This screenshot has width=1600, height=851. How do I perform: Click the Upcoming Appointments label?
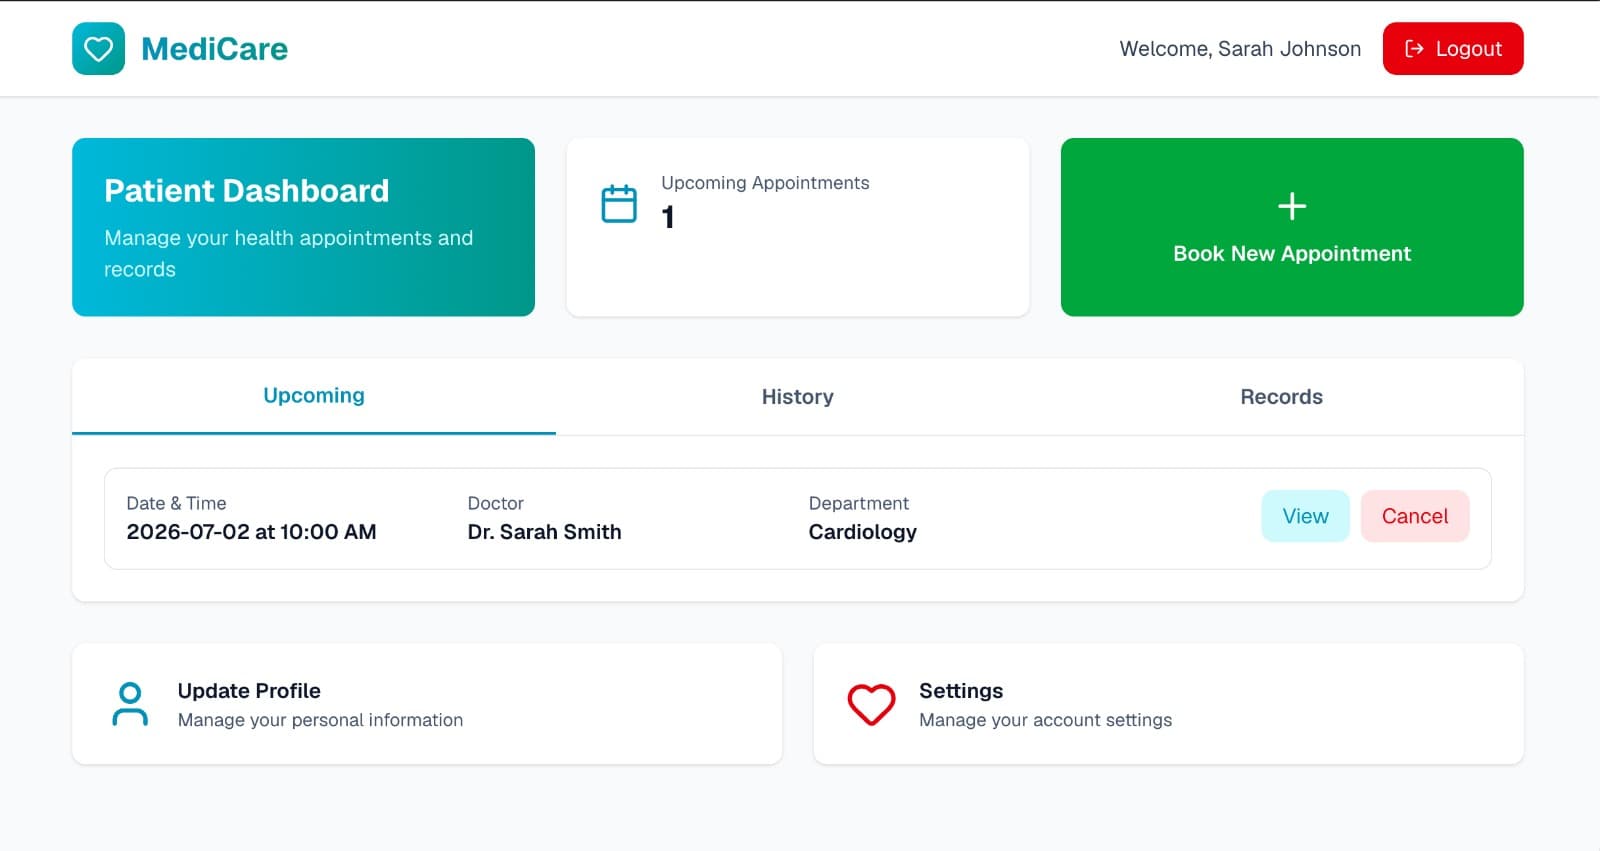click(765, 183)
